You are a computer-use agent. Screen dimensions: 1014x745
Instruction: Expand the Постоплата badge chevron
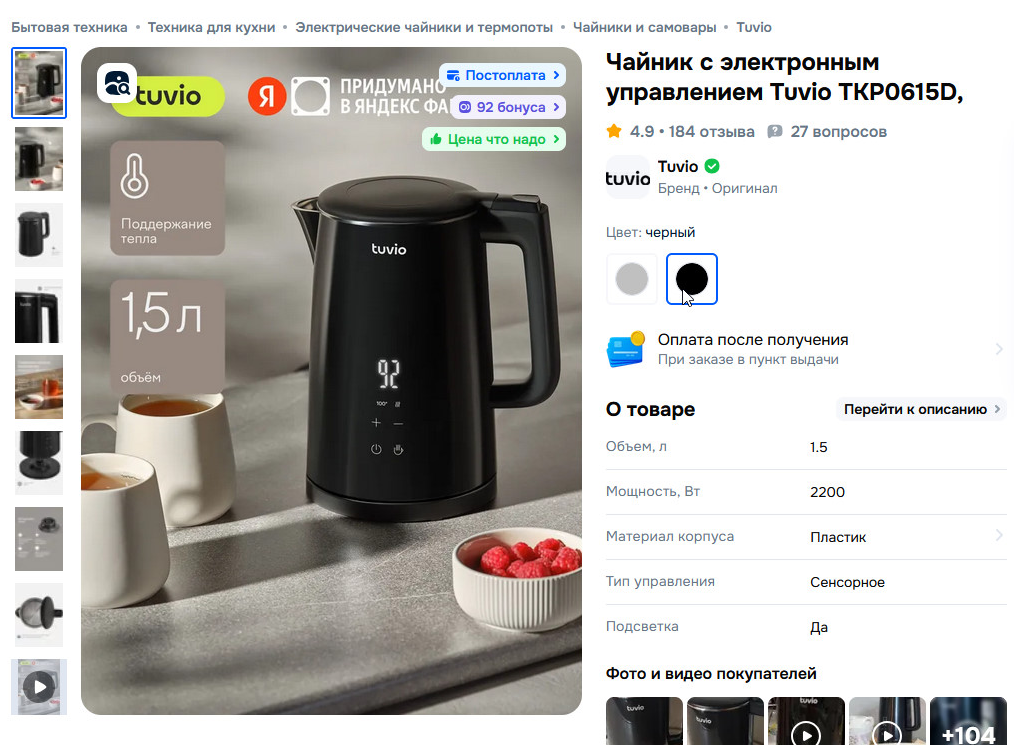557,75
